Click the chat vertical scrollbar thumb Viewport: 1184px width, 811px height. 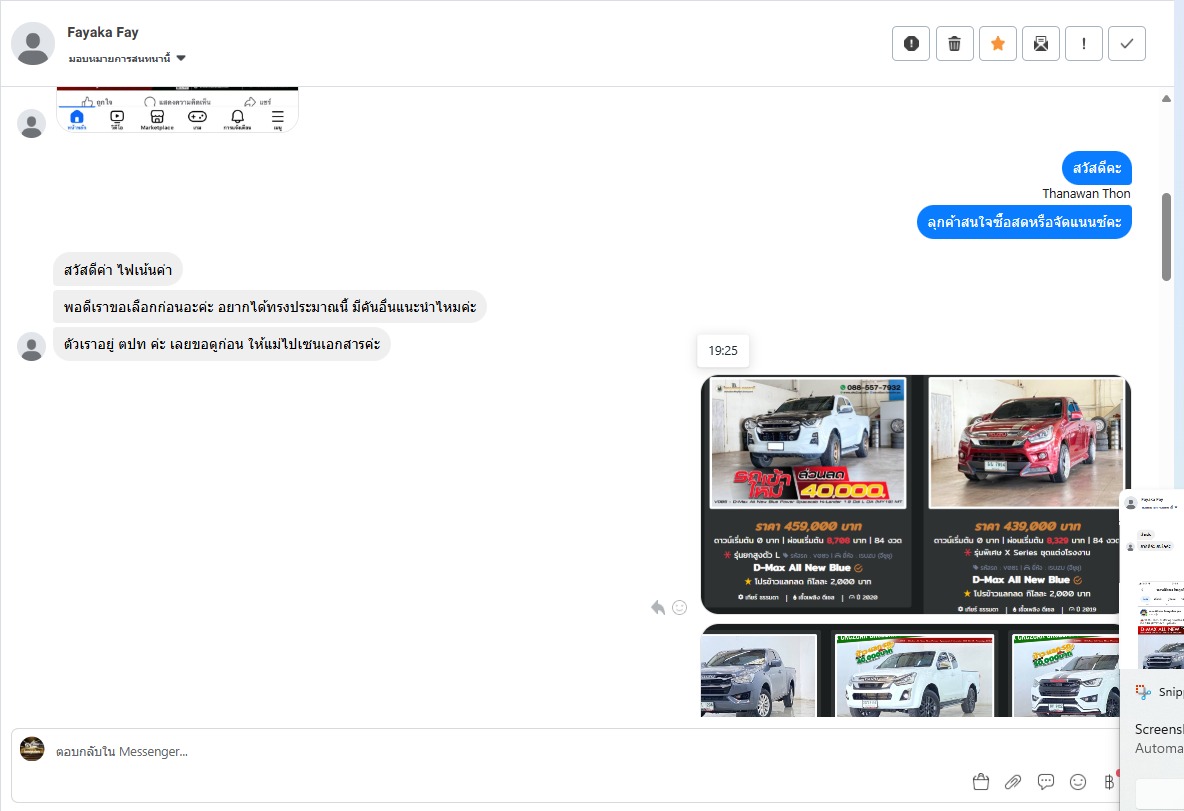pos(1166,236)
